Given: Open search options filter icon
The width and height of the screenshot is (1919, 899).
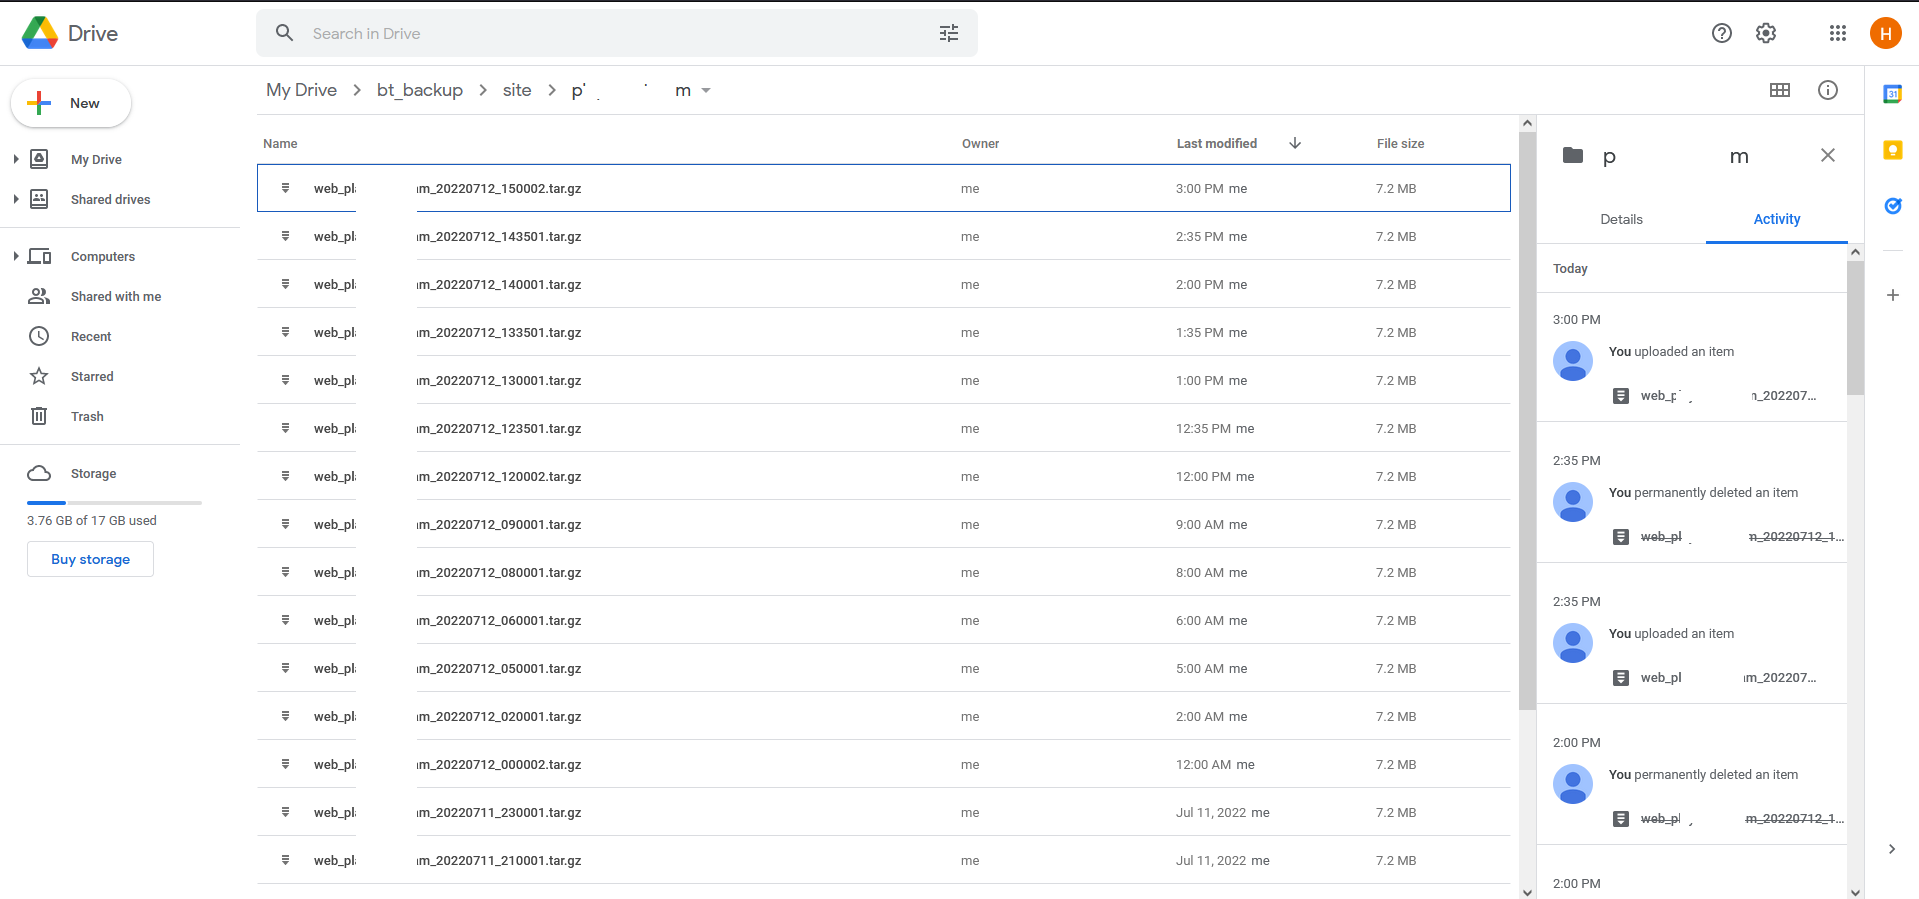Looking at the screenshot, I should click(948, 34).
